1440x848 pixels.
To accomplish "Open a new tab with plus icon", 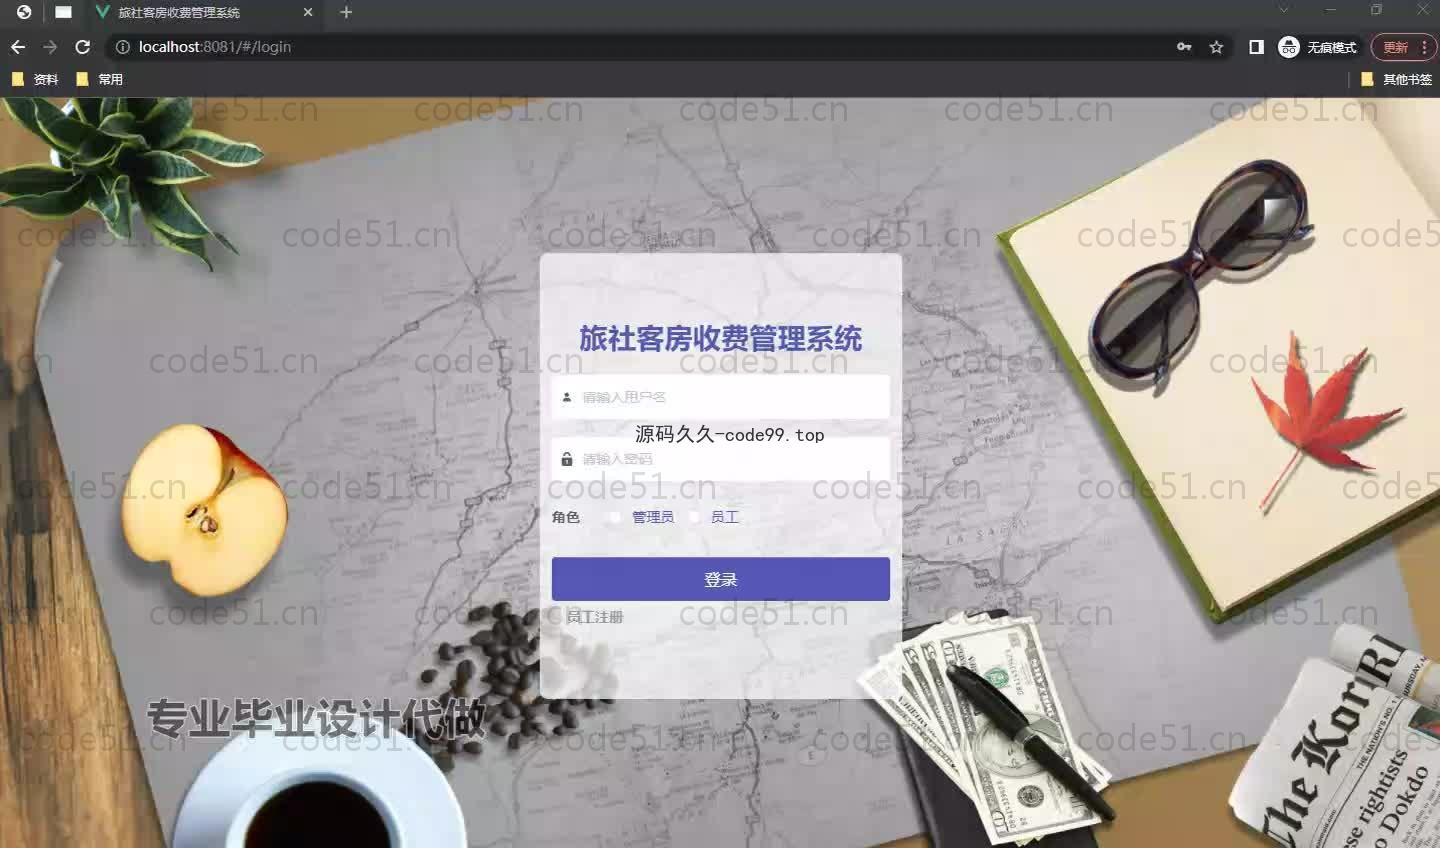I will 346,12.
